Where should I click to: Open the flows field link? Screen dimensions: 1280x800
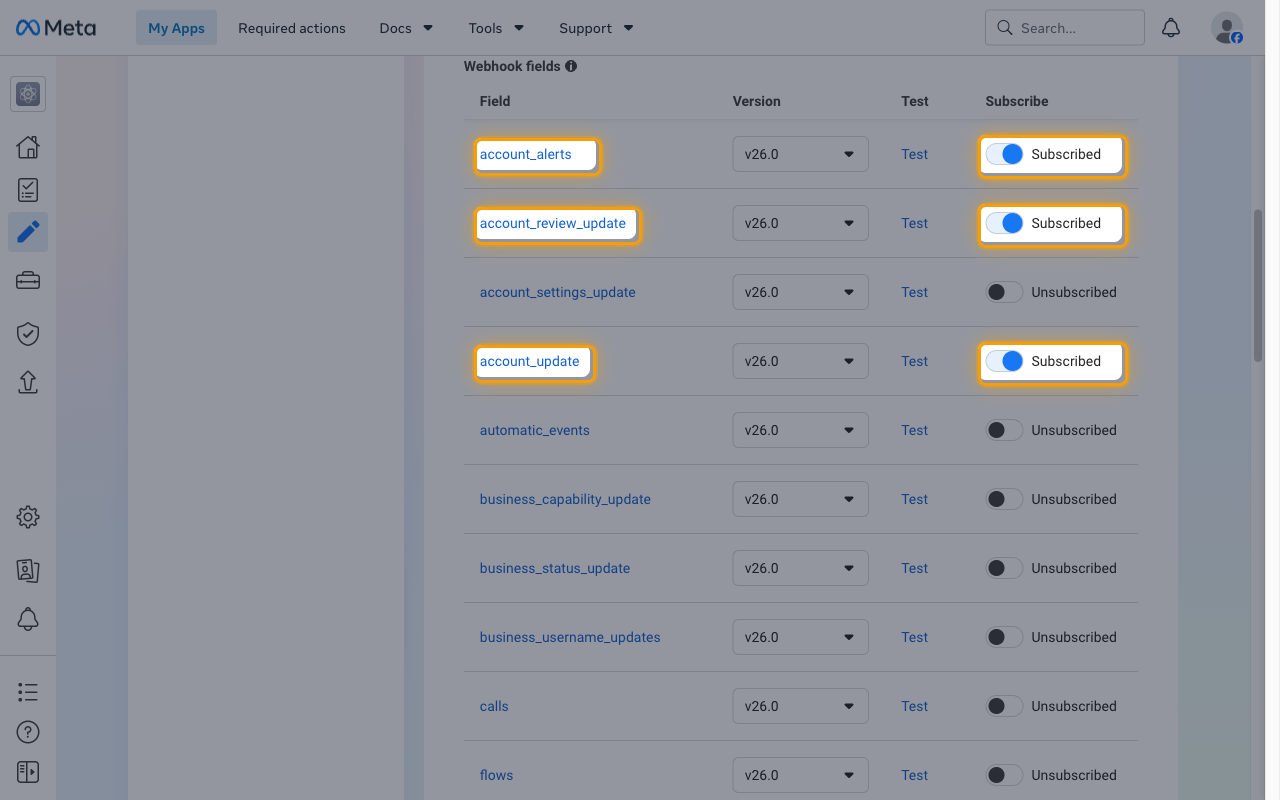pos(497,775)
